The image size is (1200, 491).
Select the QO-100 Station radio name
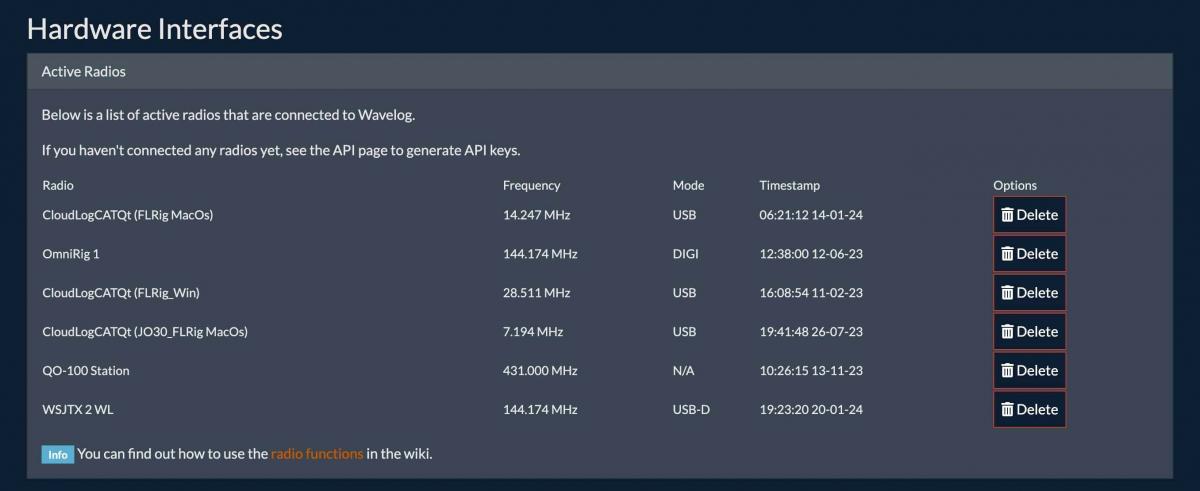(x=86, y=371)
